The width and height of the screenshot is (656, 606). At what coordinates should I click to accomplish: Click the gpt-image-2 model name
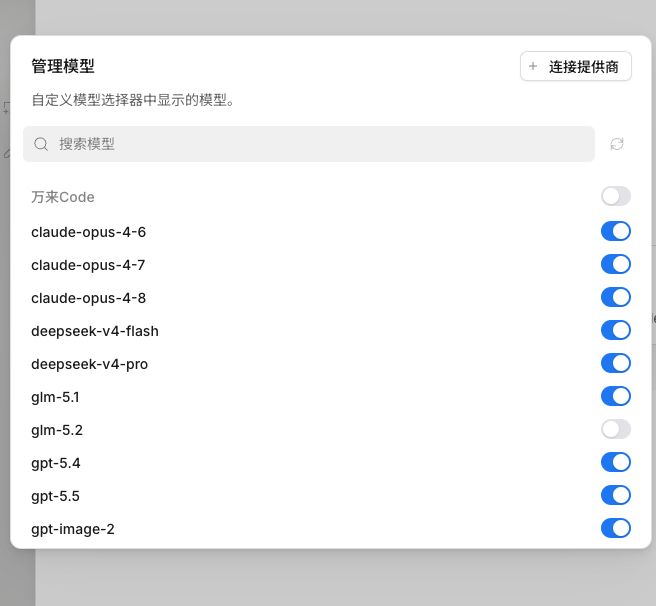pyautogui.click(x=73, y=529)
